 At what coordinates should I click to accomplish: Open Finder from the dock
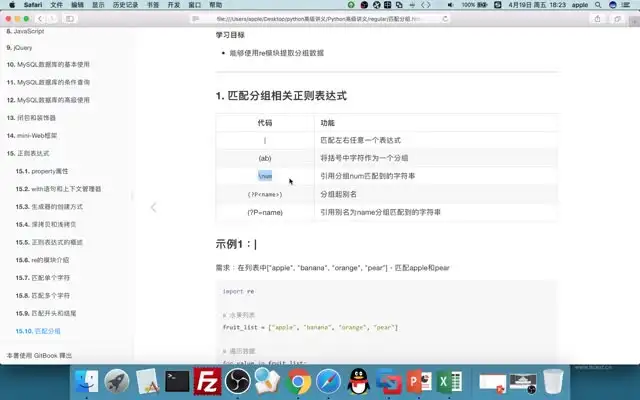click(x=87, y=382)
